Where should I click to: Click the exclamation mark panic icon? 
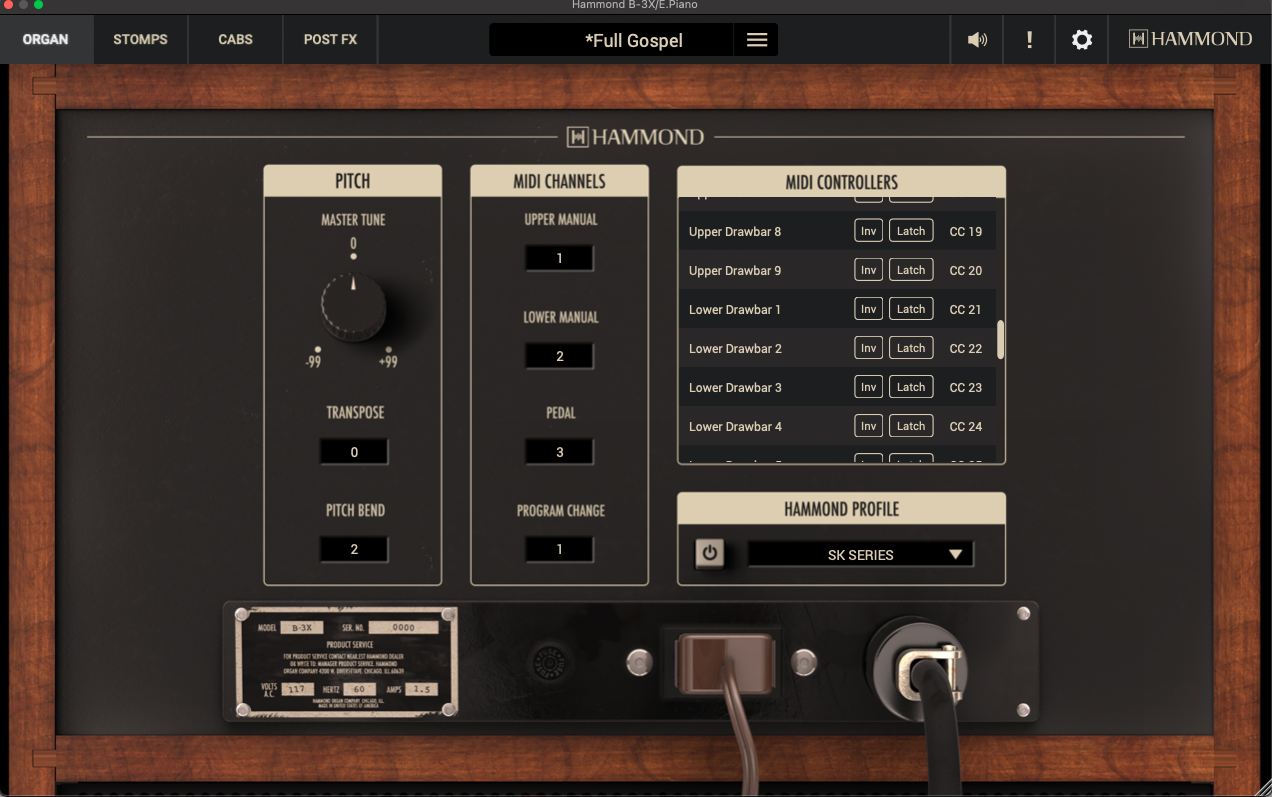(1029, 40)
